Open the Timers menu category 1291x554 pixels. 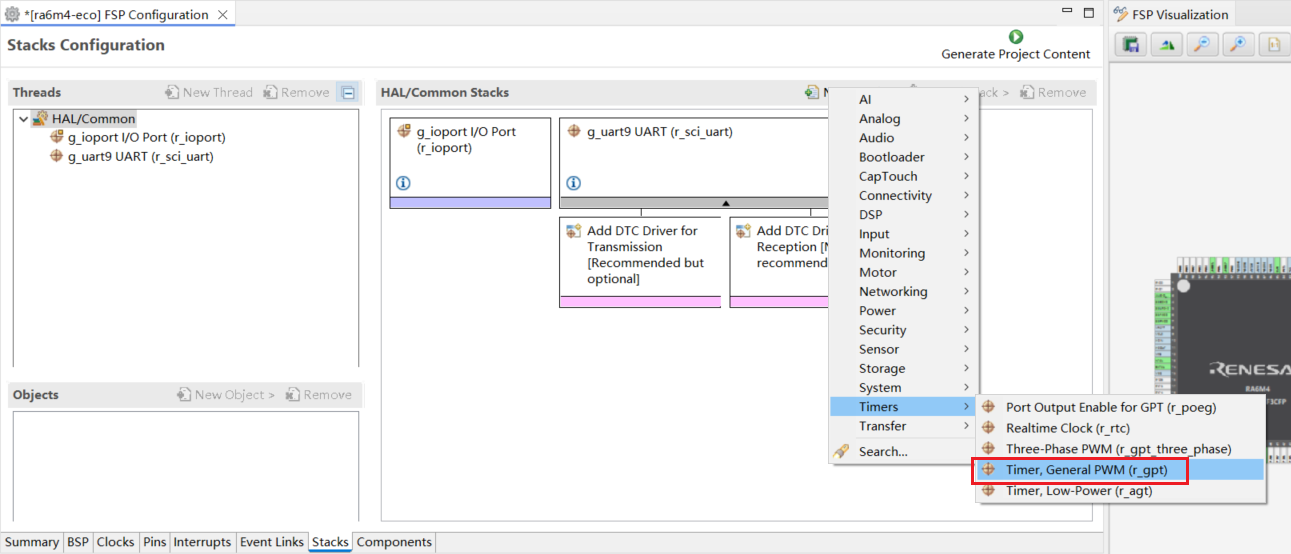pos(904,407)
